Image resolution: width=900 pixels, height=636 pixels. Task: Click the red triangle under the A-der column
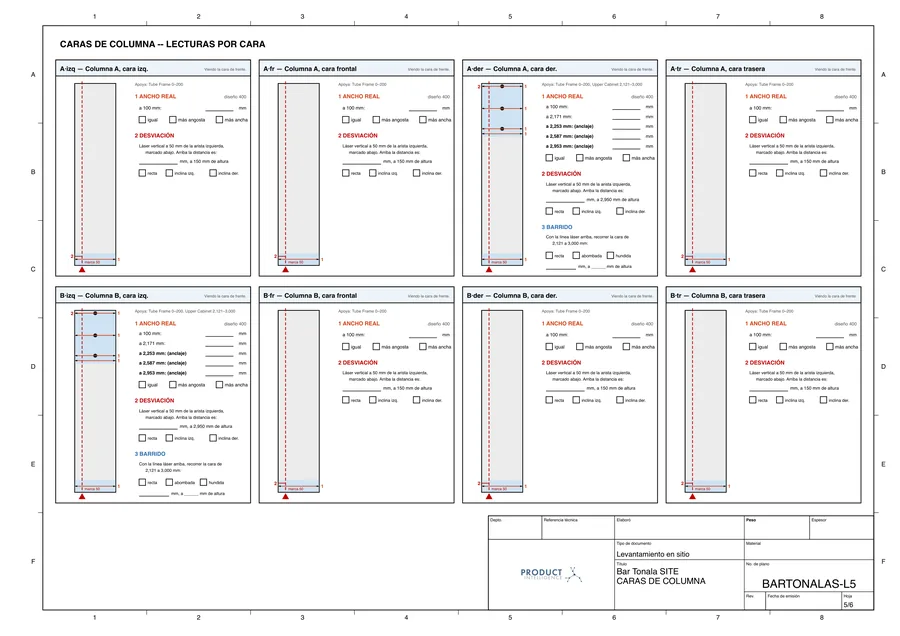click(x=489, y=269)
